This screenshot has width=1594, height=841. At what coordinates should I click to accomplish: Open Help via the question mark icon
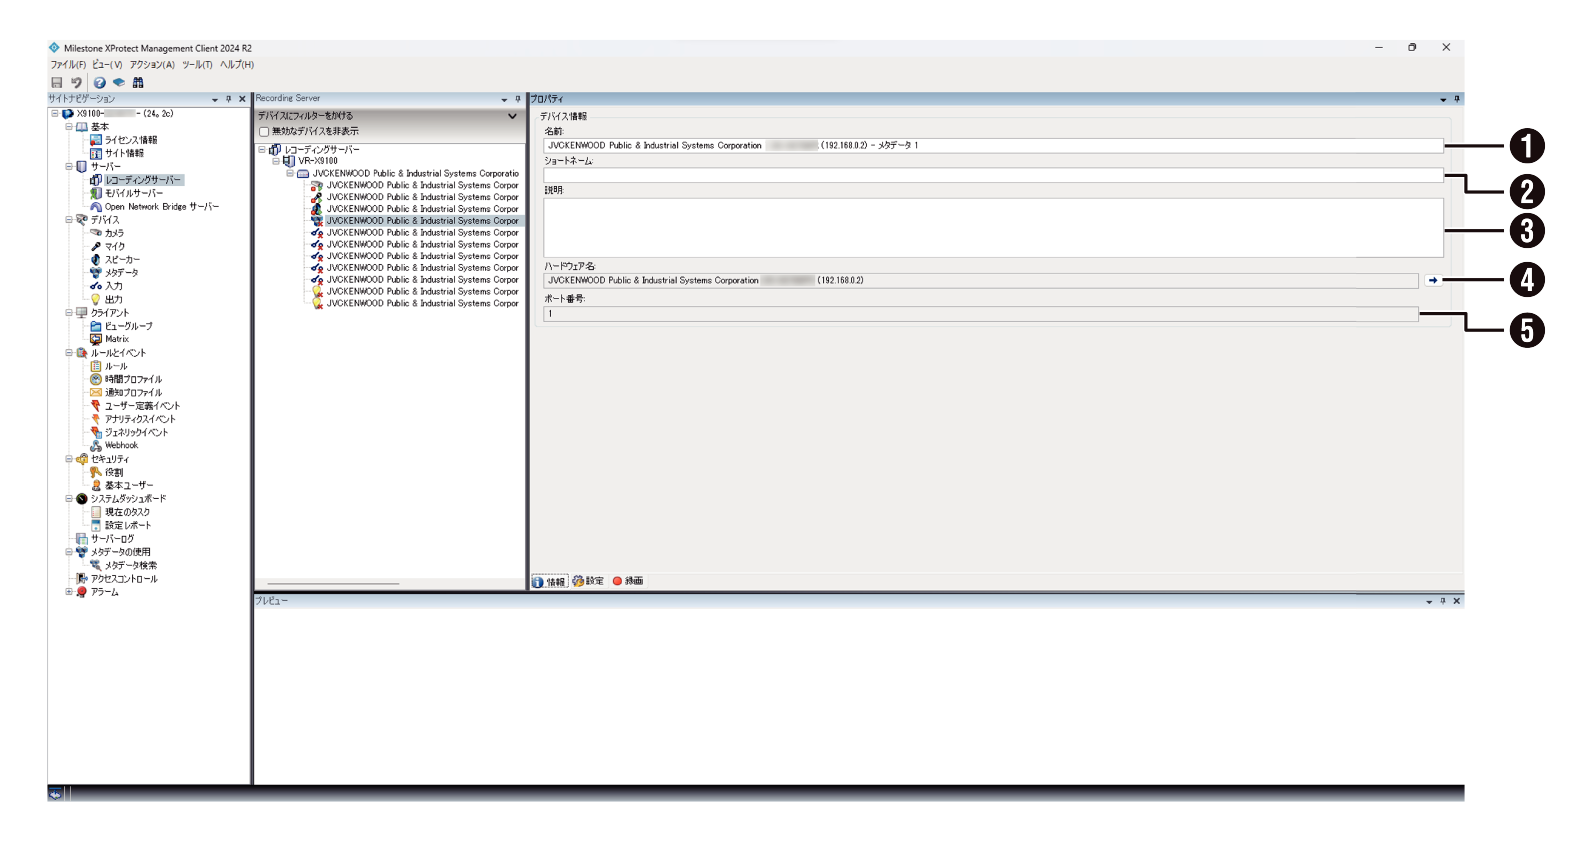(x=100, y=82)
